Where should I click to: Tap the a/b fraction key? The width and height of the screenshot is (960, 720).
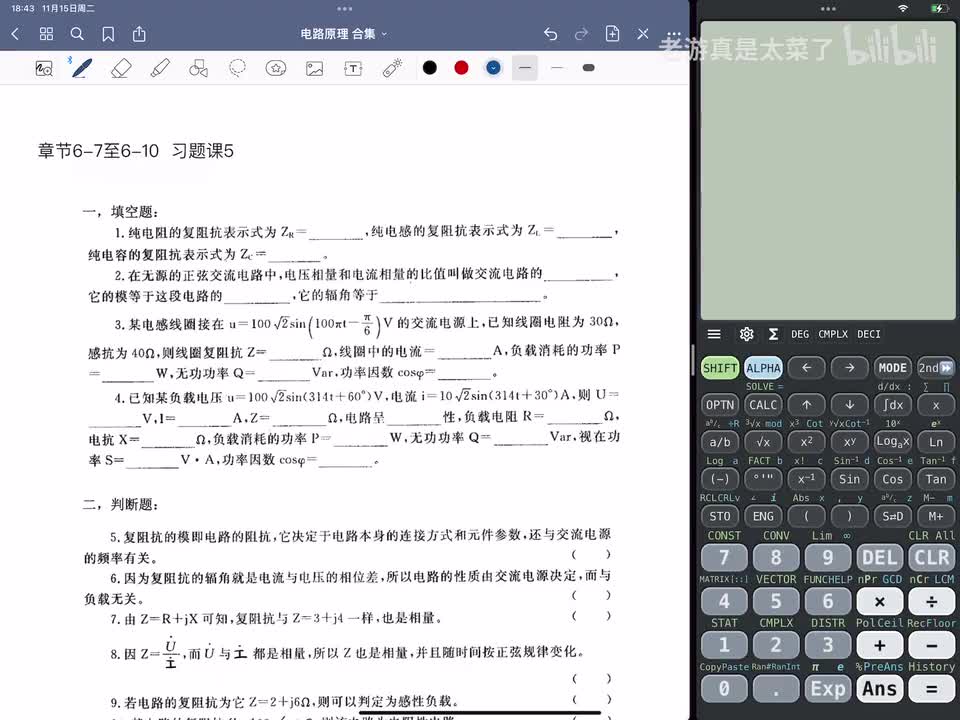pyautogui.click(x=720, y=442)
